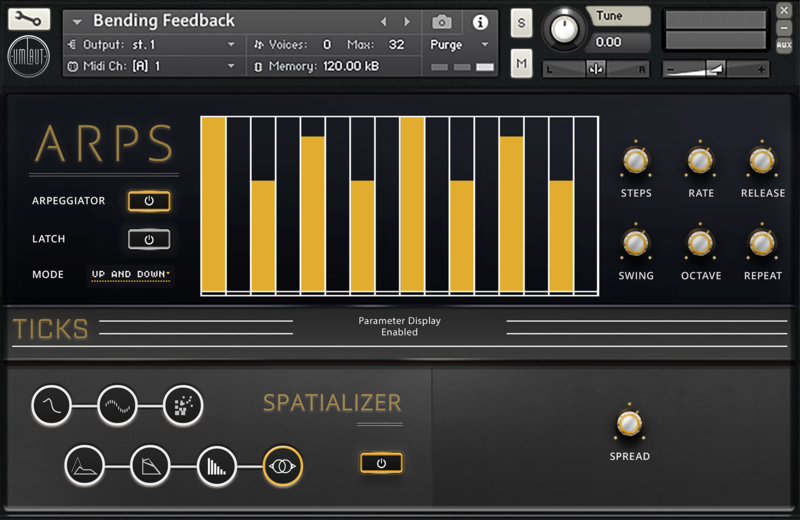This screenshot has height=520, width=800.
Task: Select the pixel bitcrusher effect icon
Action: (x=183, y=406)
